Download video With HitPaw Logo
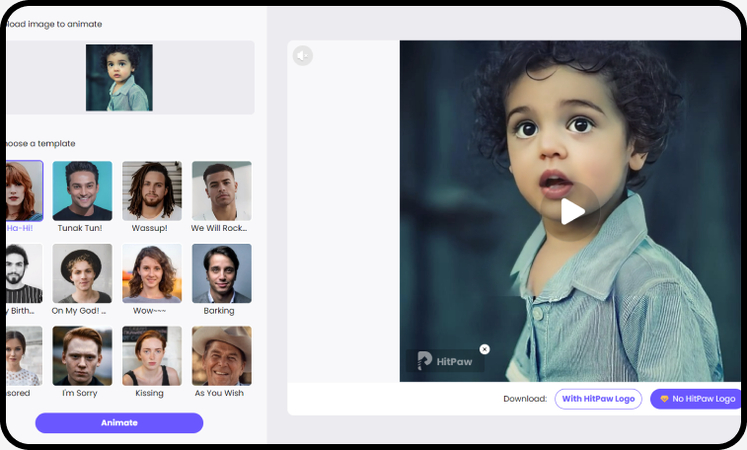The image size is (747, 450). (598, 399)
